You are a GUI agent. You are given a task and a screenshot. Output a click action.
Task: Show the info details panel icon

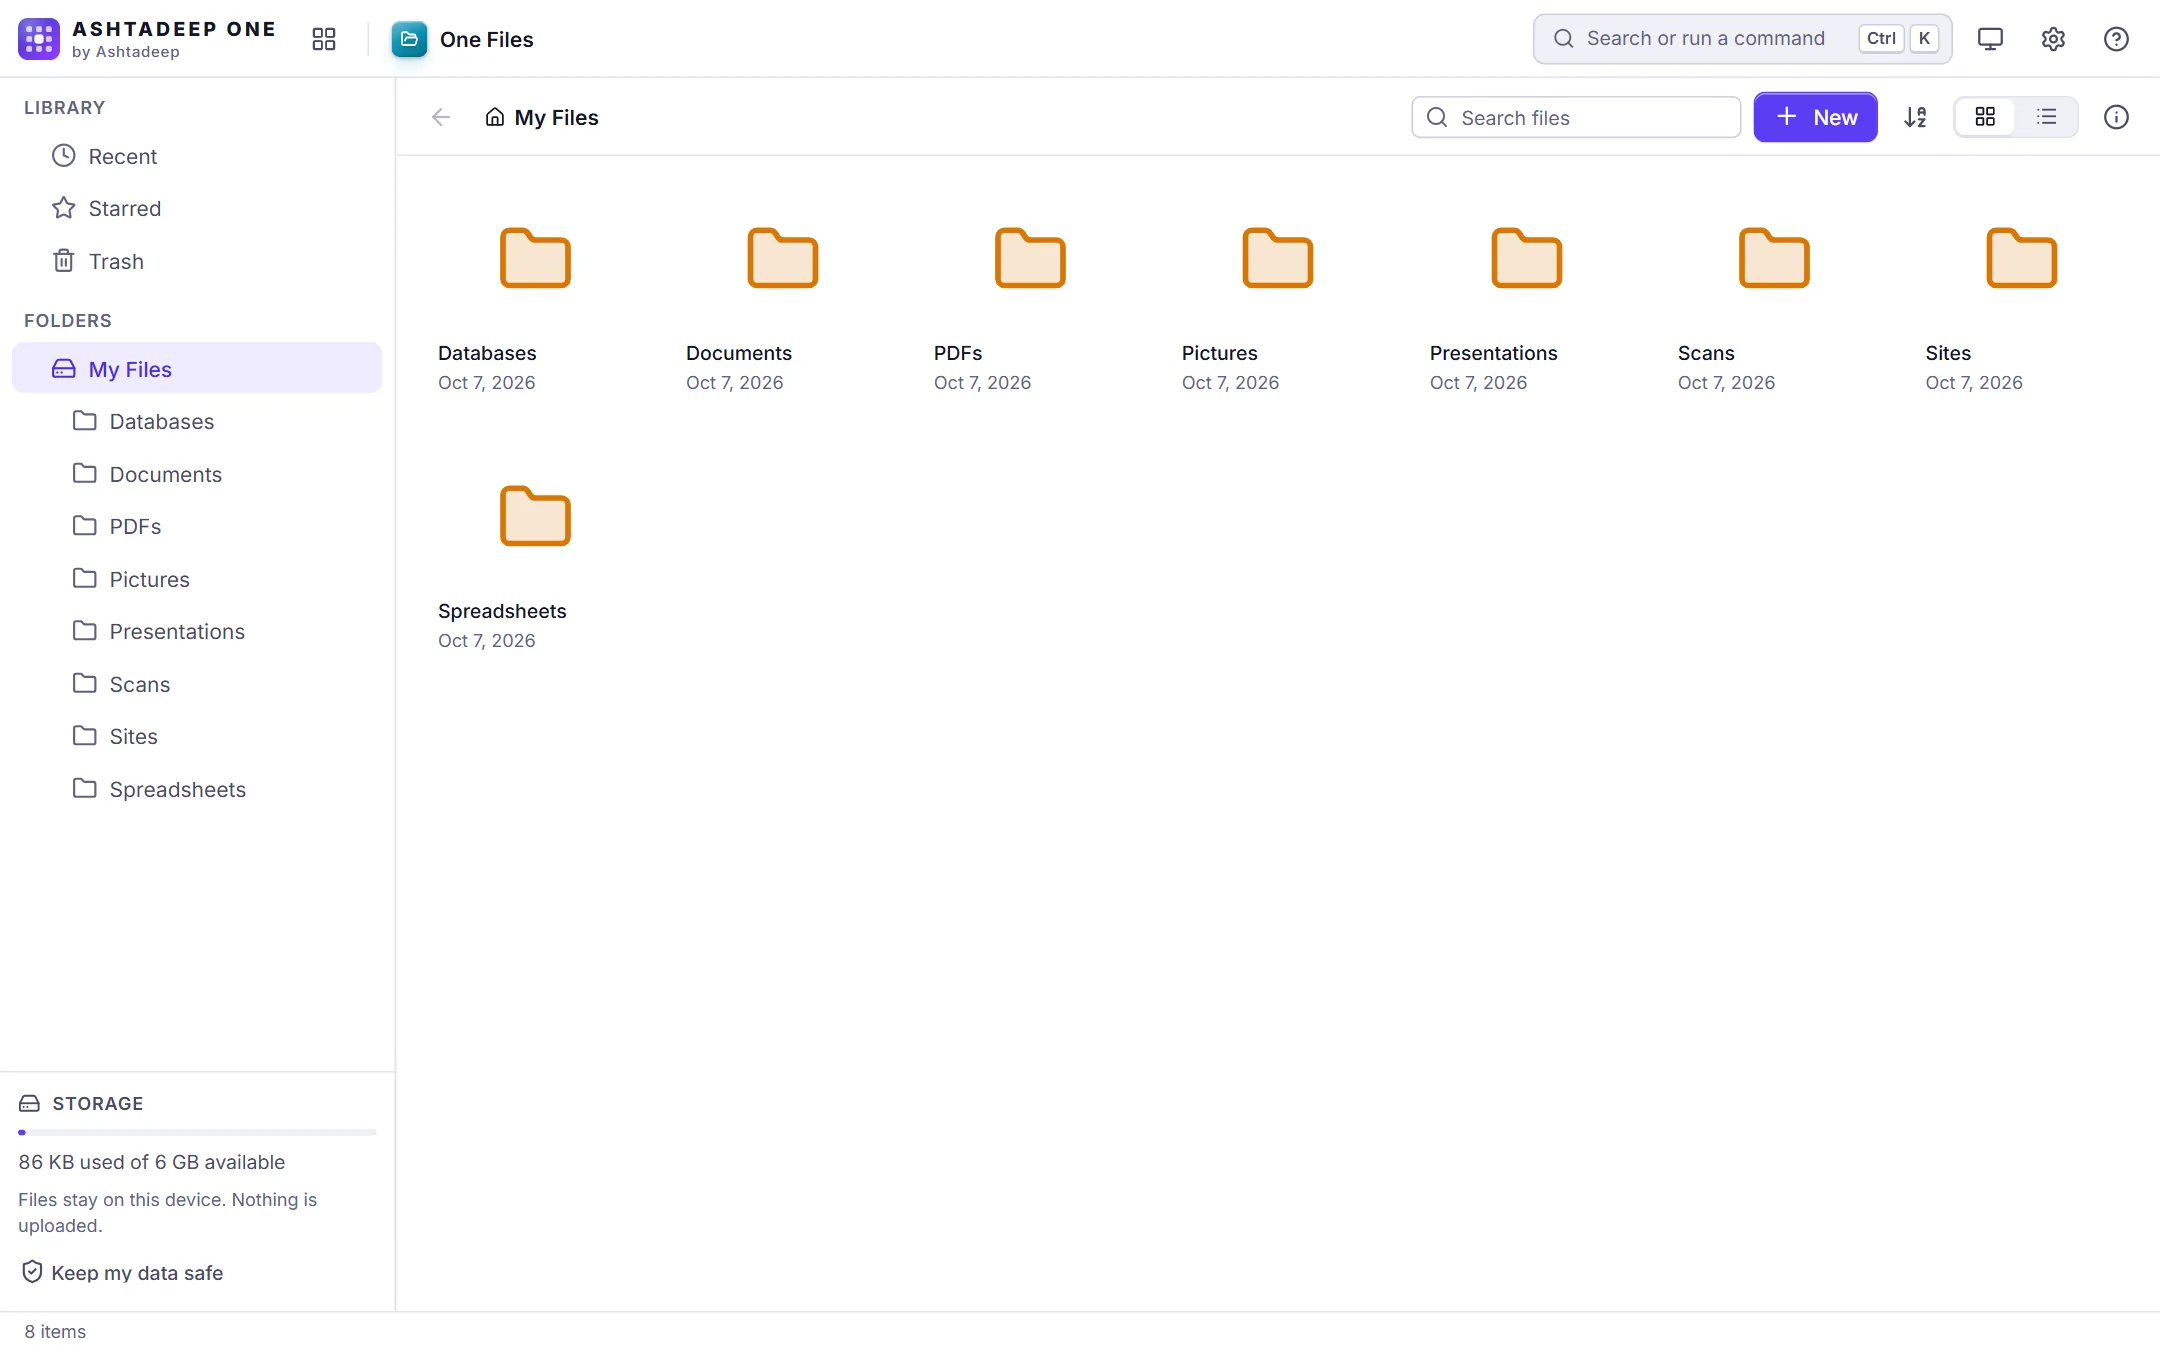(x=2116, y=117)
